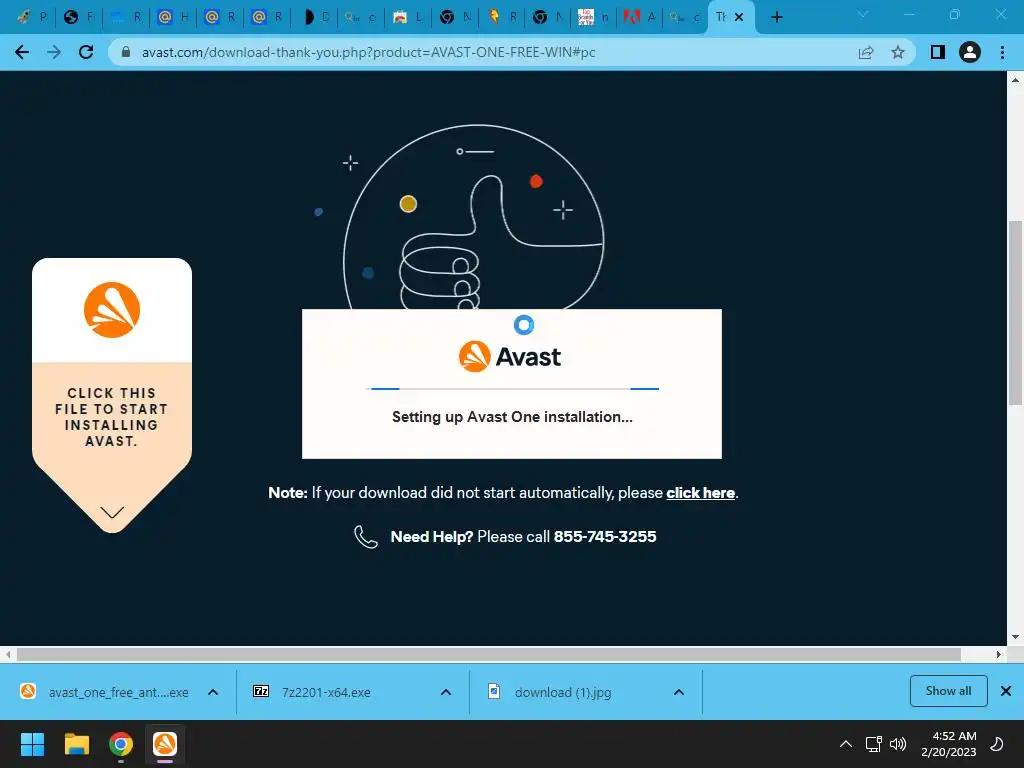Click 'Click this file to start installing Avast' text
Viewport: 1024px width, 768px height.
click(112, 417)
